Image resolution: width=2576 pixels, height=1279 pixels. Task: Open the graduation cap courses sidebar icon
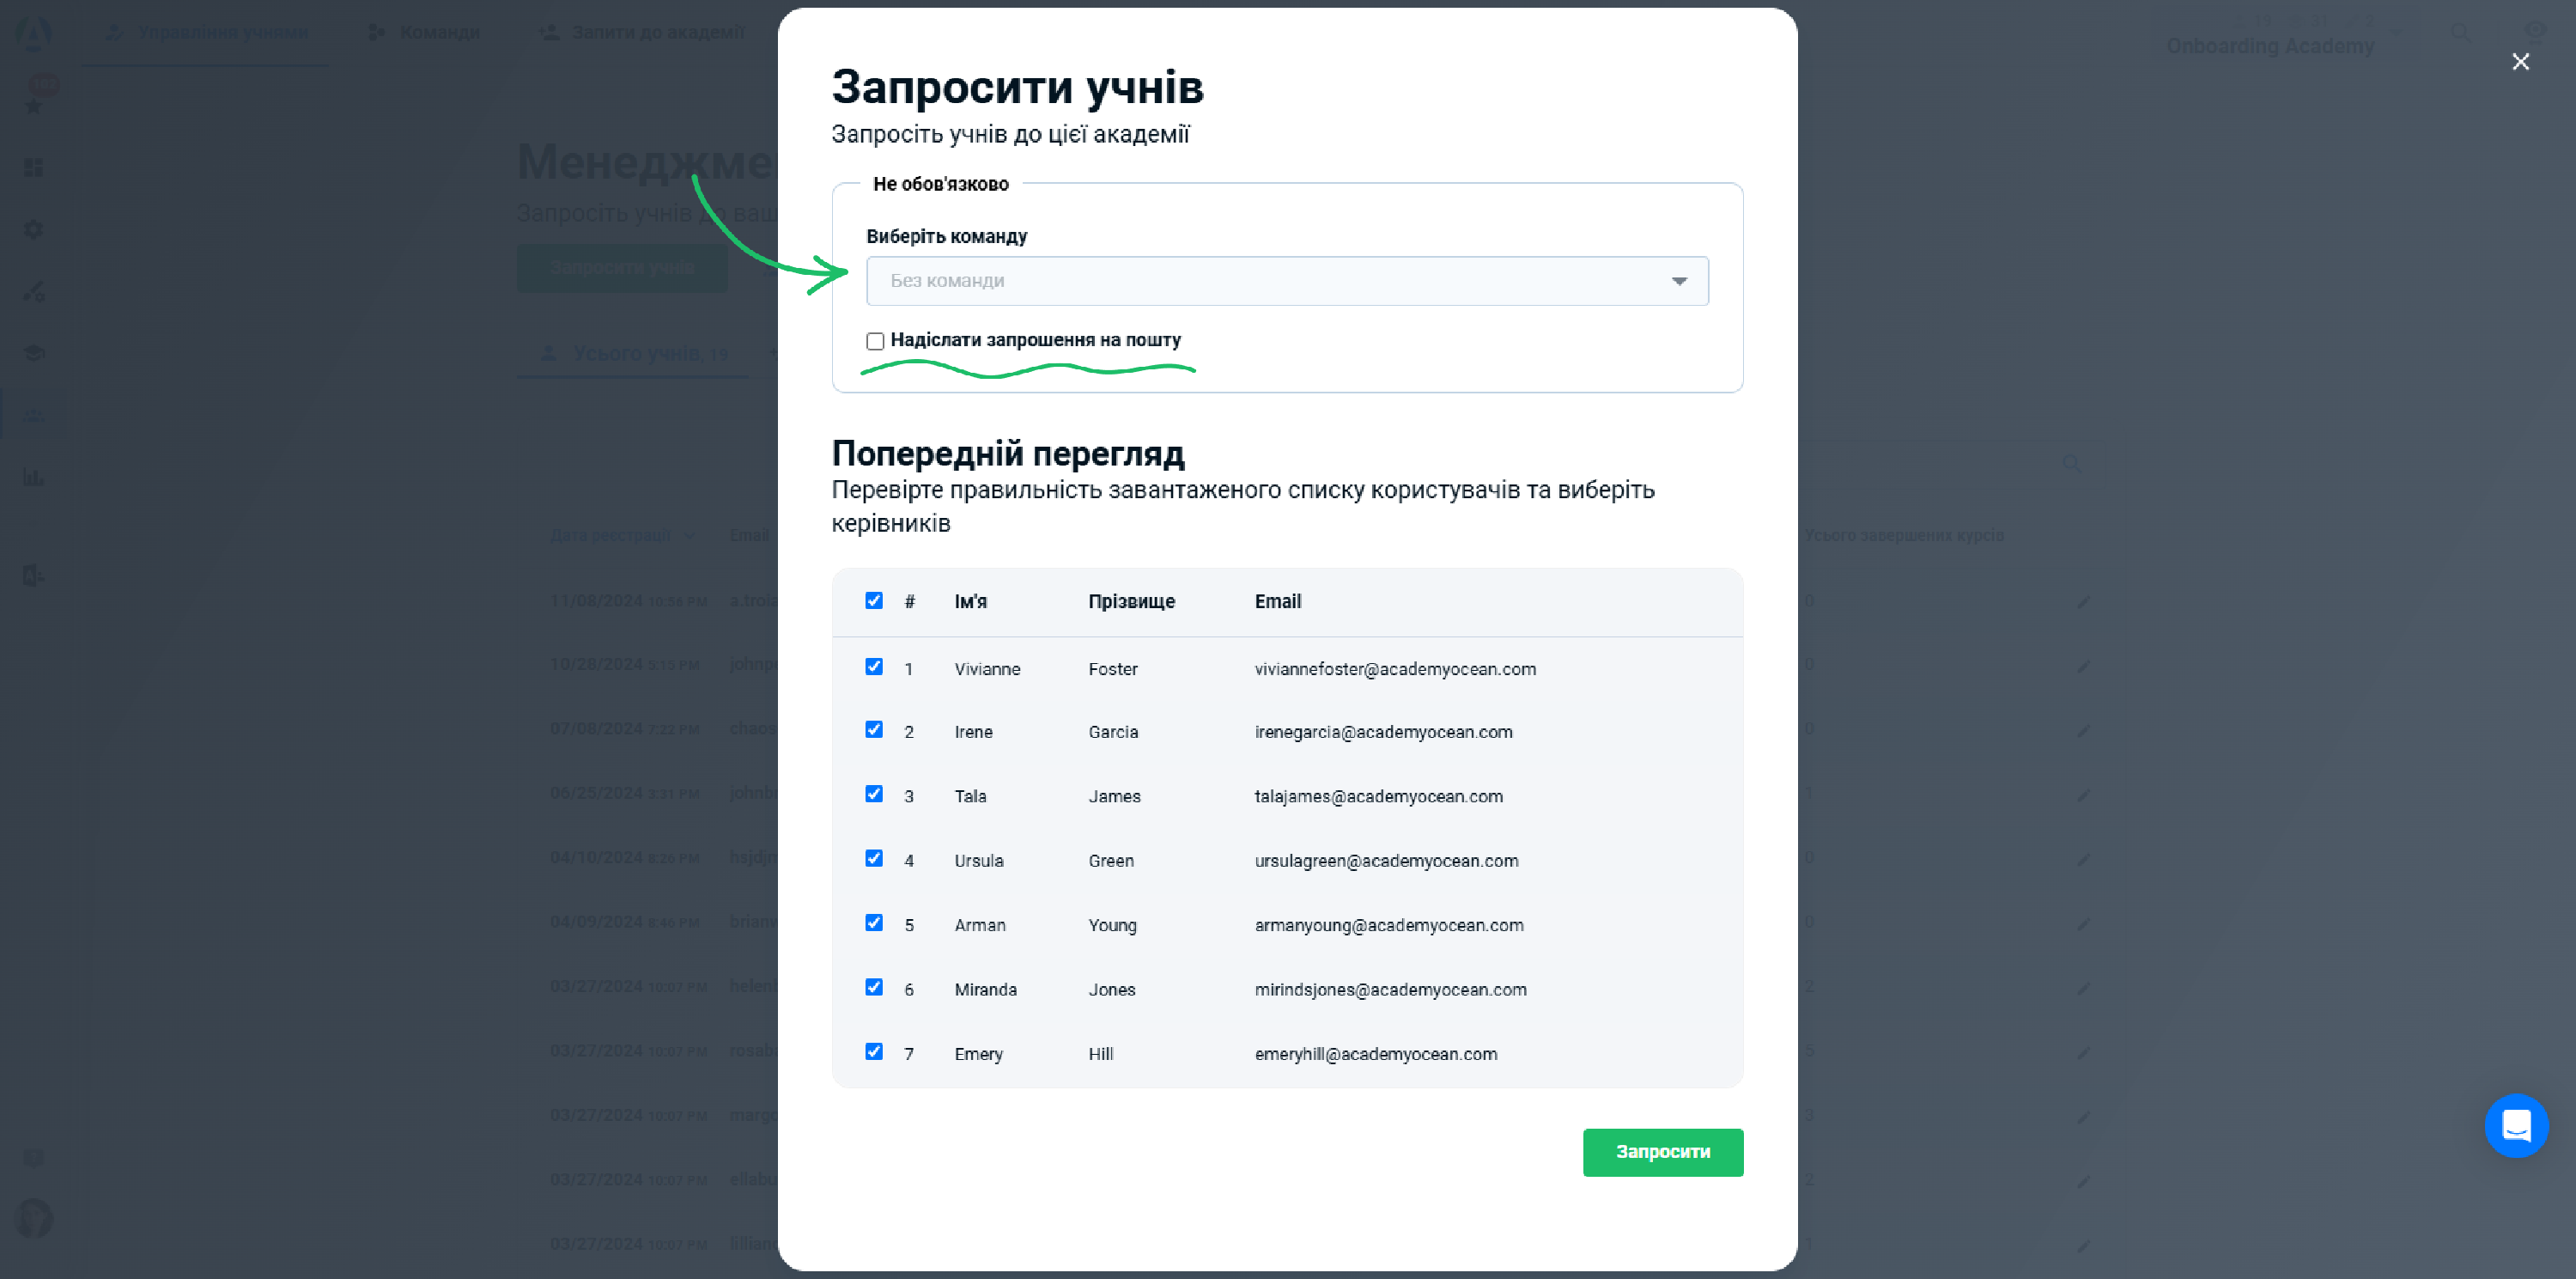click(34, 353)
